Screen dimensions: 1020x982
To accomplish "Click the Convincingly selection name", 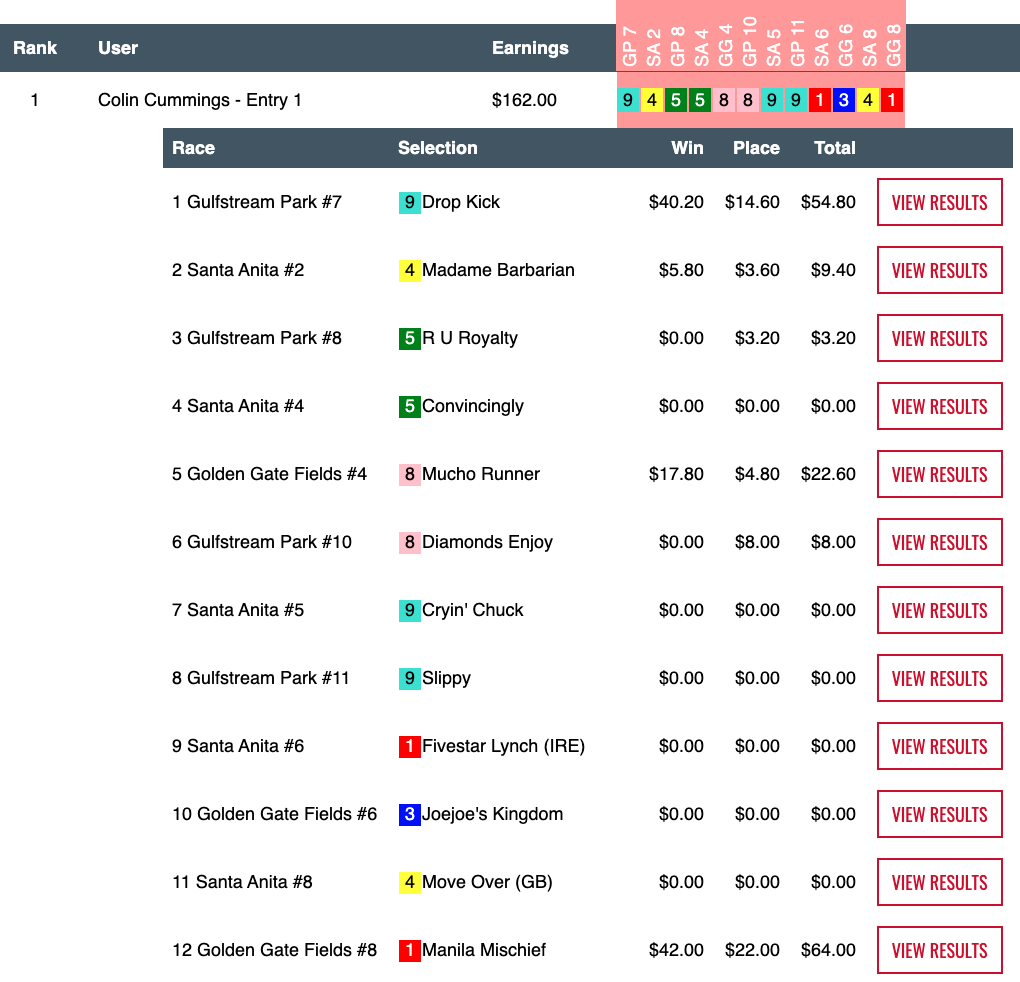I will pyautogui.click(x=472, y=406).
